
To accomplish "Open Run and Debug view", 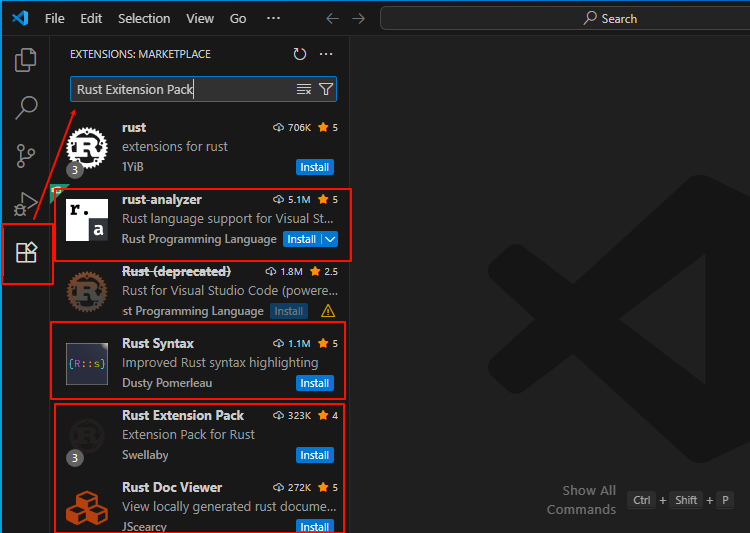I will [x=26, y=204].
